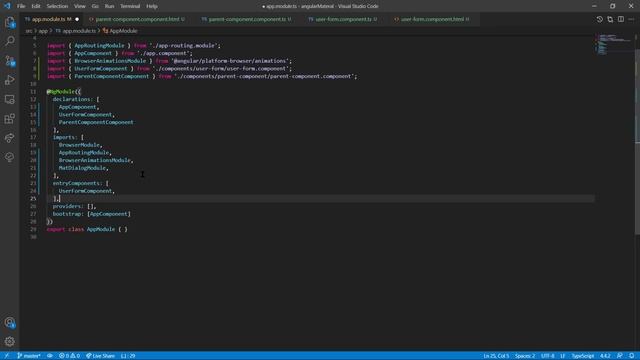Click the entryComponents property name

pyautogui.click(x=76, y=183)
